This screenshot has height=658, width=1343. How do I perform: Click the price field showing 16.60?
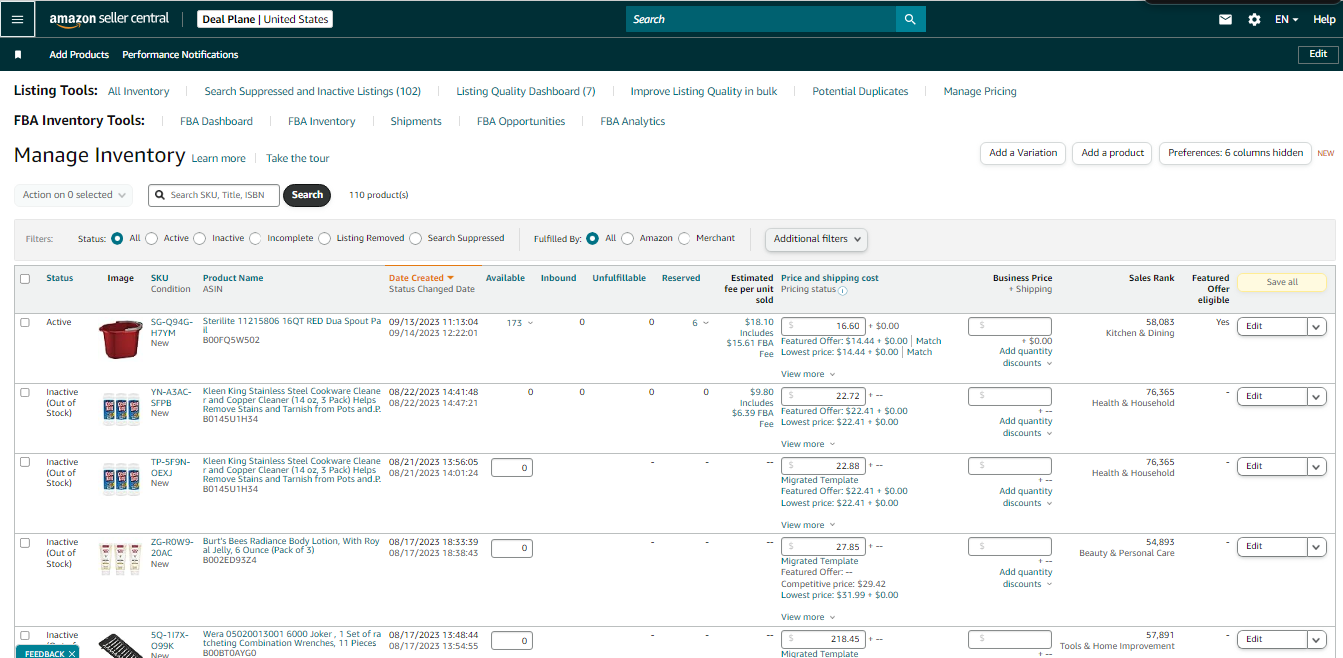tap(823, 326)
